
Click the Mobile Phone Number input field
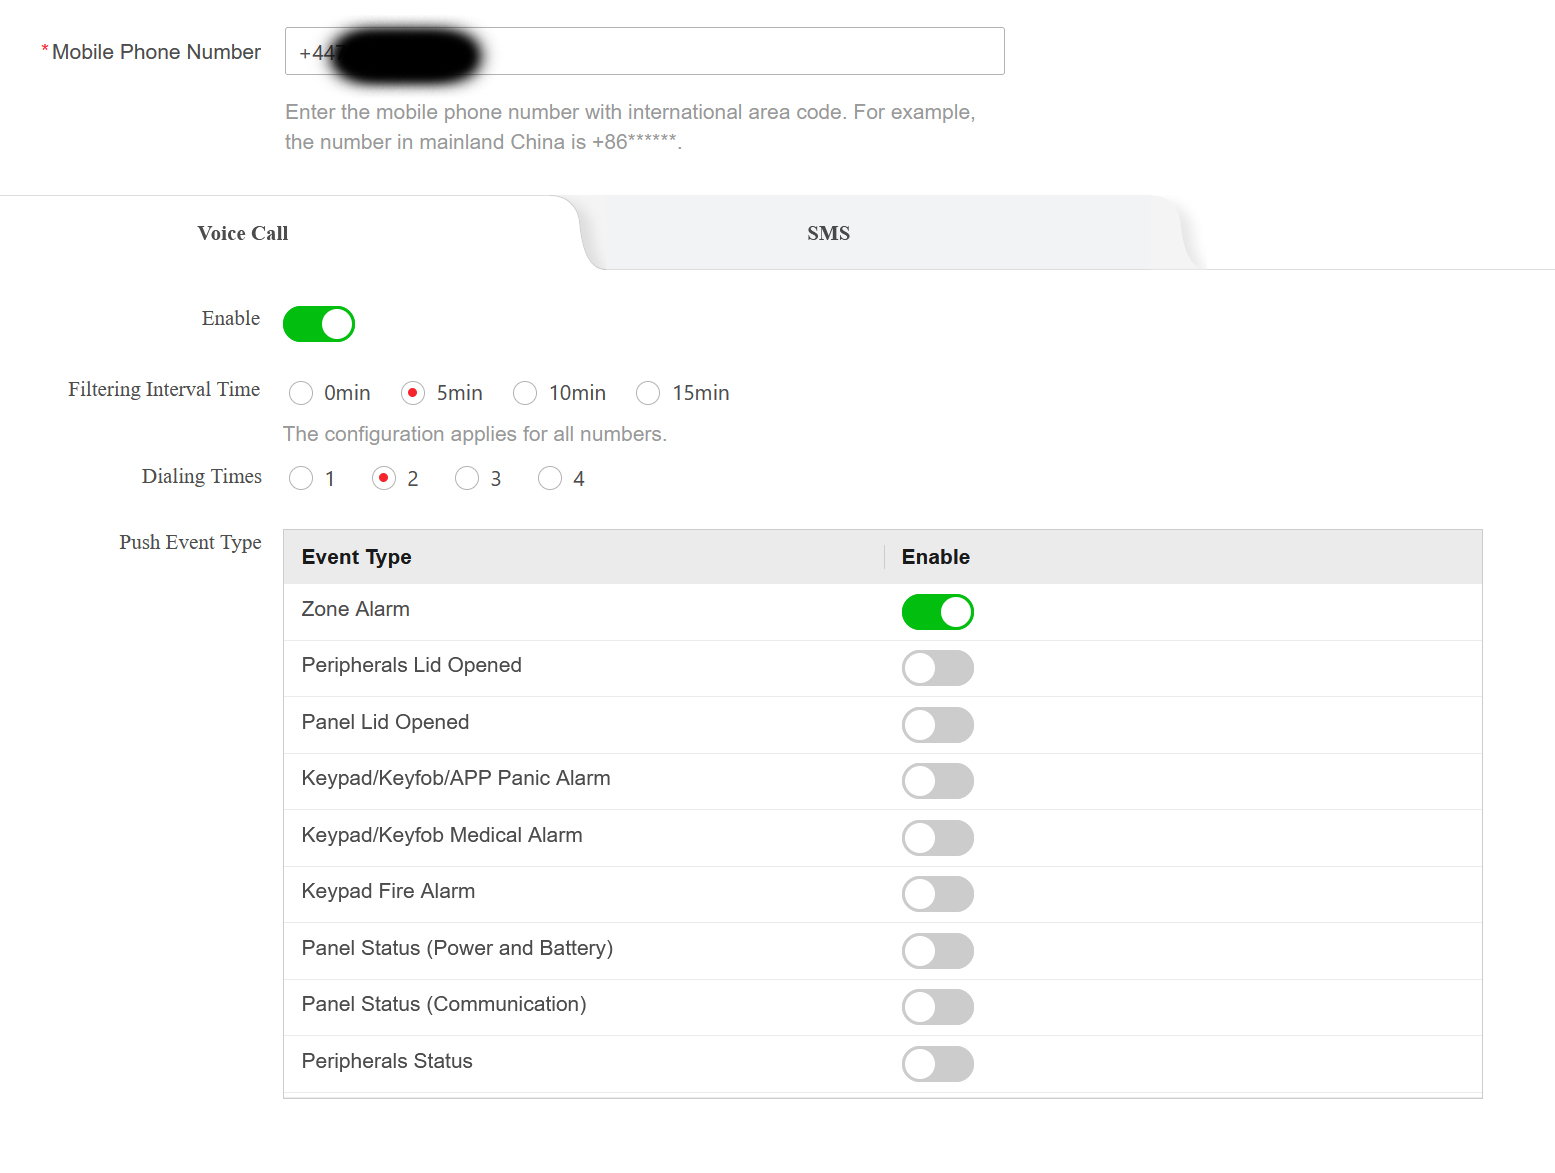pyautogui.click(x=740, y=51)
